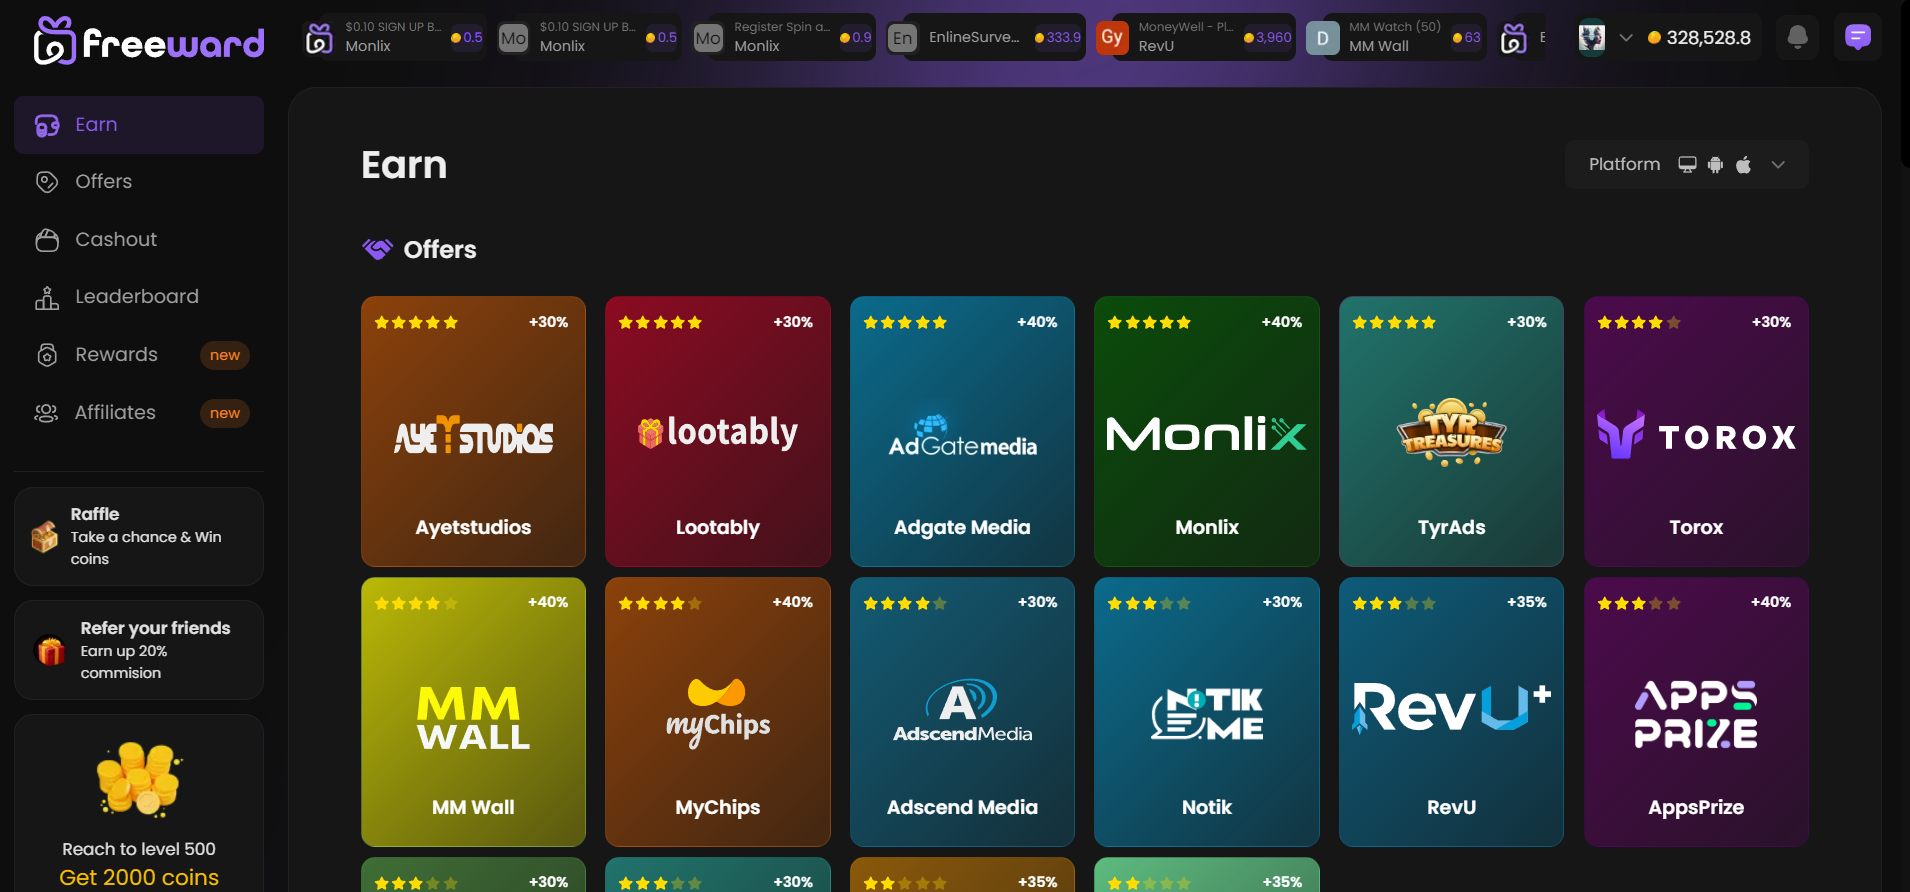Image resolution: width=1910 pixels, height=892 pixels.
Task: Click the EnlineSurve 333.9 ticker entry
Action: point(985,37)
